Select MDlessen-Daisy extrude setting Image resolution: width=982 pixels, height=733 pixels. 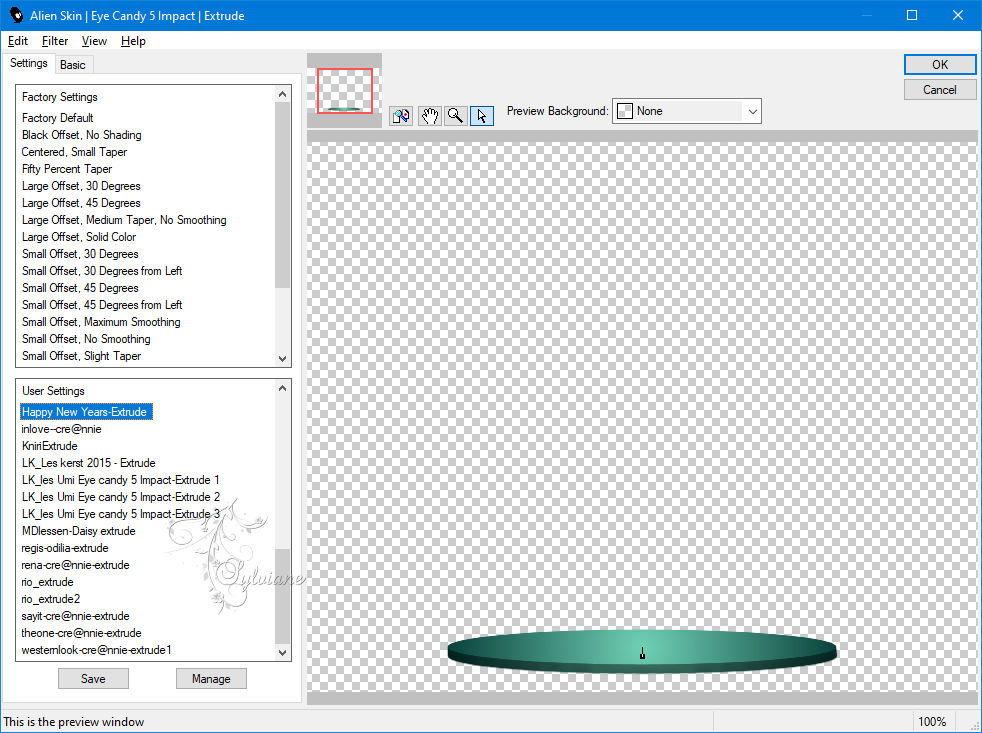[x=78, y=531]
